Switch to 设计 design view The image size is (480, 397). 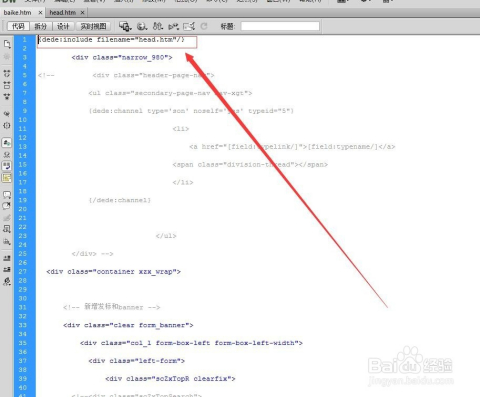[63, 26]
